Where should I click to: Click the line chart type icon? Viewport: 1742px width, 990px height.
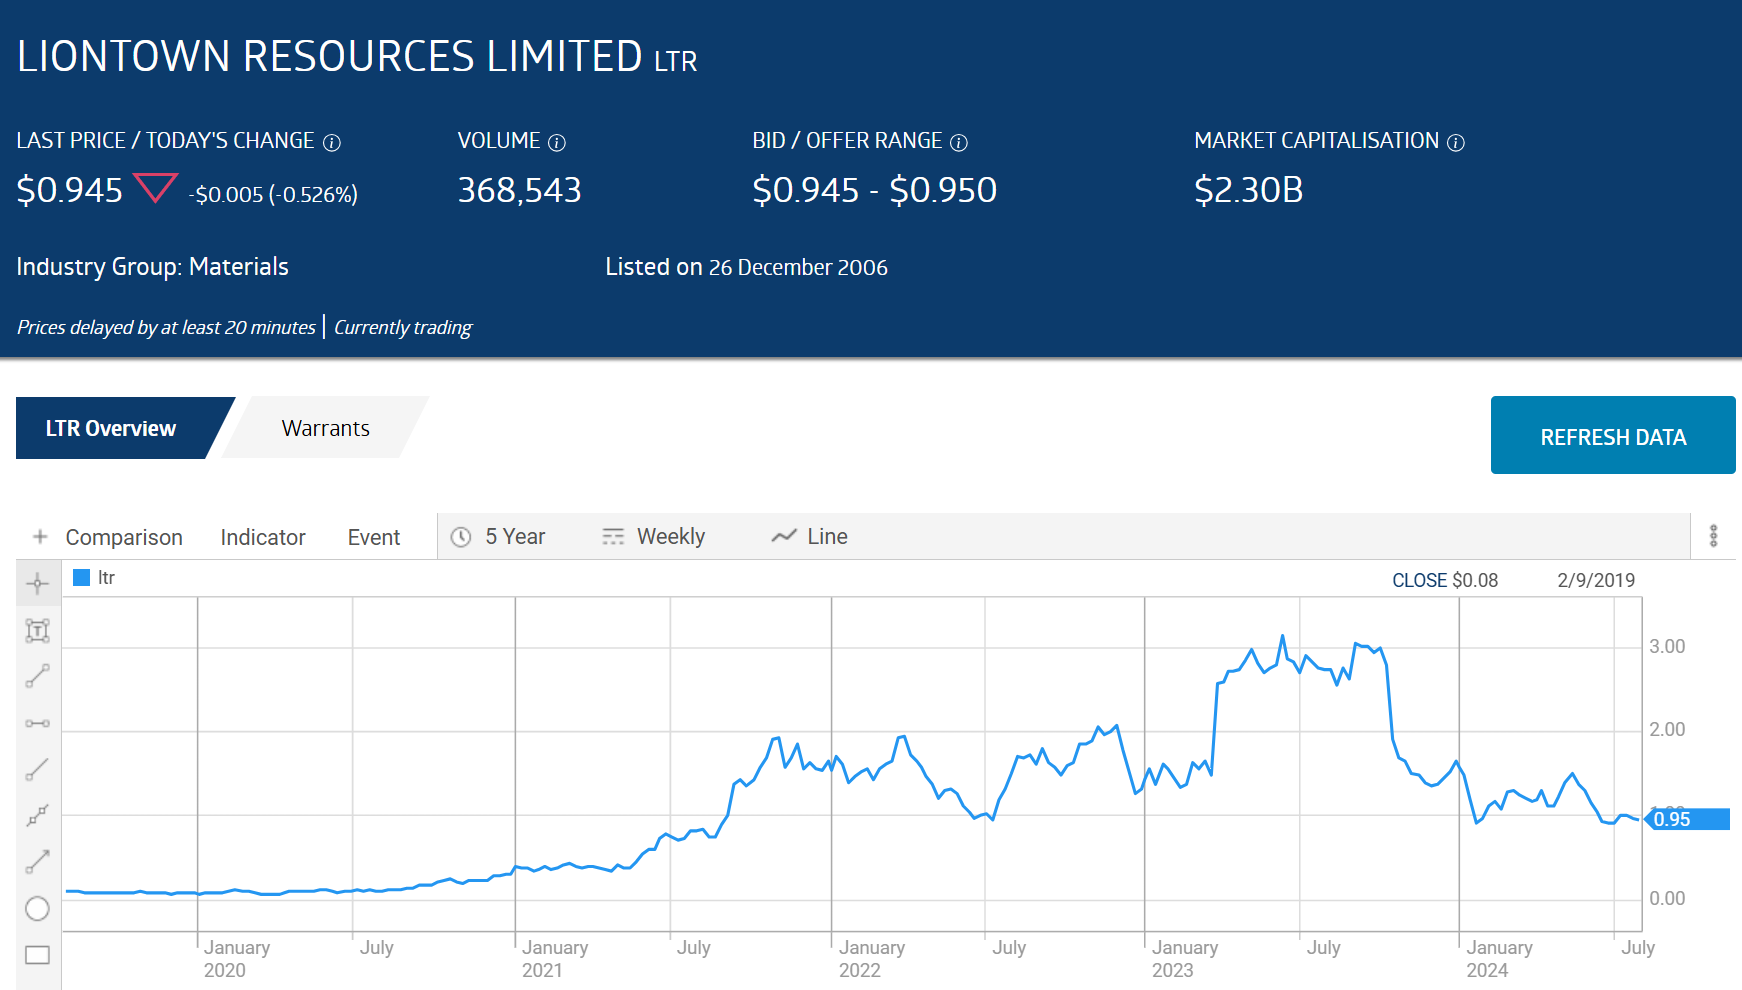784,537
